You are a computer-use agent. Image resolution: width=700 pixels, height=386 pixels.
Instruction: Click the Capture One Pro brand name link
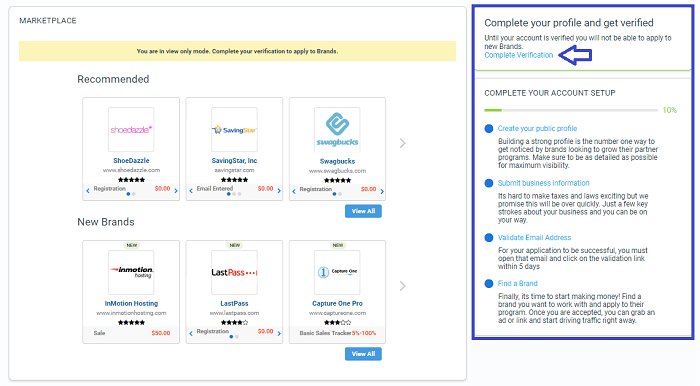(x=338, y=303)
